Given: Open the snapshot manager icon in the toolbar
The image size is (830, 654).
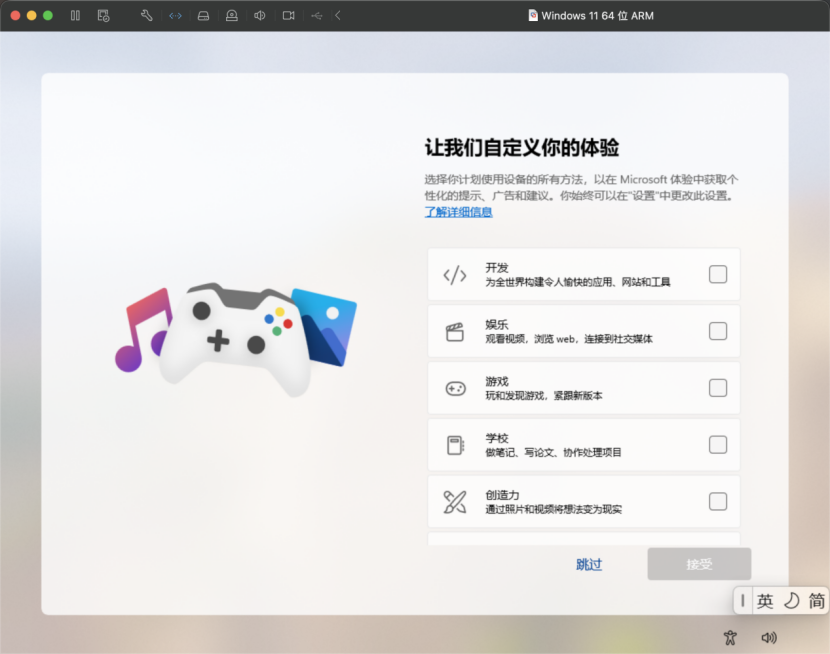Looking at the screenshot, I should 103,15.
